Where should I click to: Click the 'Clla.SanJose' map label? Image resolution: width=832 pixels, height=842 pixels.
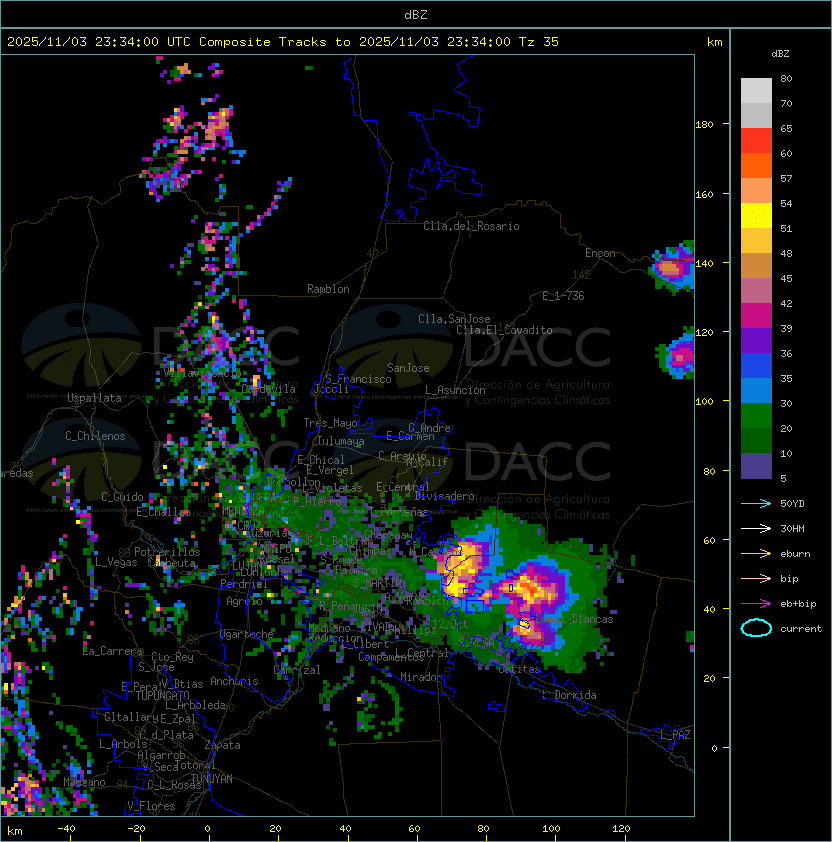pyautogui.click(x=454, y=319)
